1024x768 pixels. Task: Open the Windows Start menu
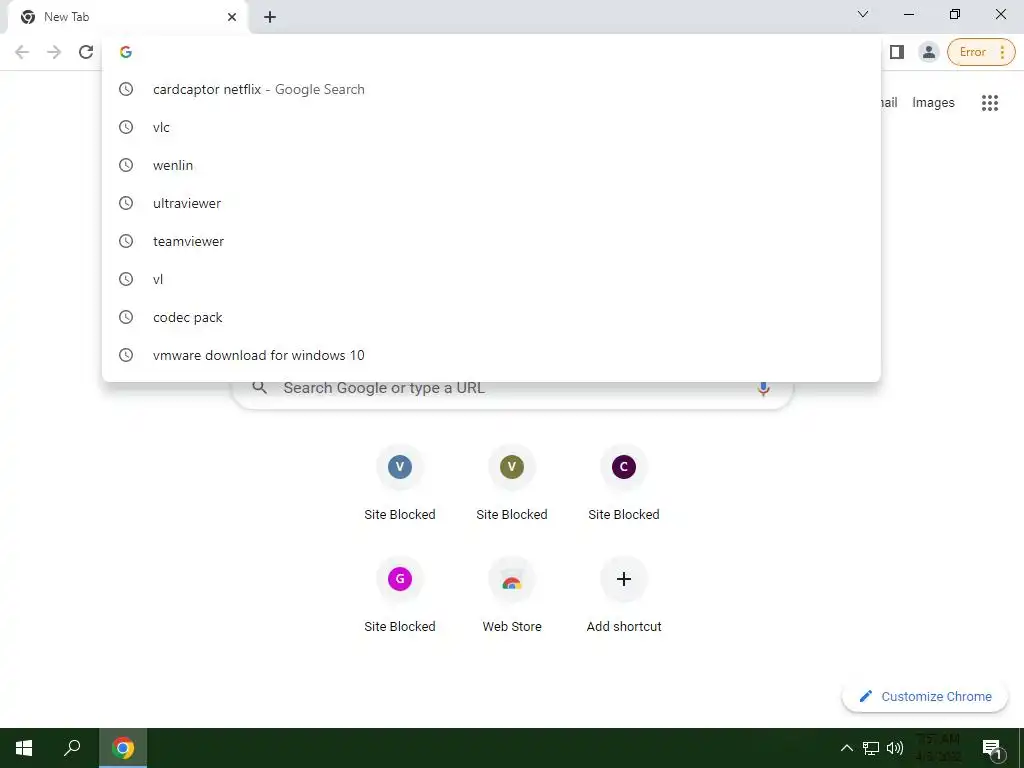point(24,748)
